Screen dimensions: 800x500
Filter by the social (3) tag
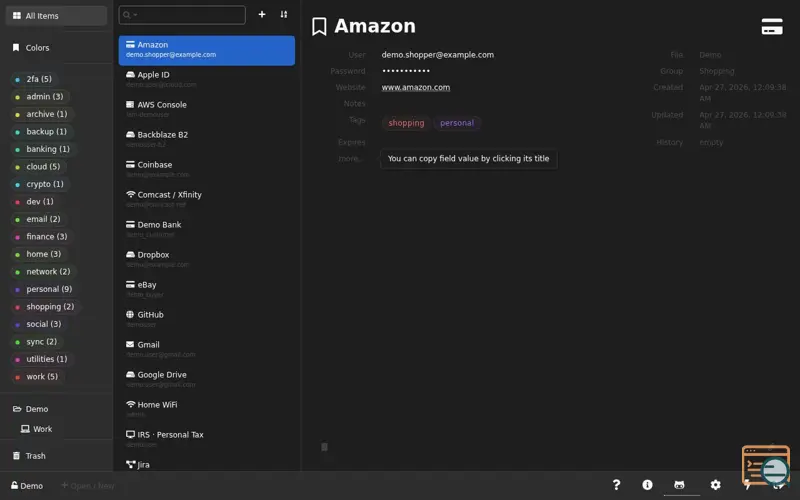click(x=39, y=324)
